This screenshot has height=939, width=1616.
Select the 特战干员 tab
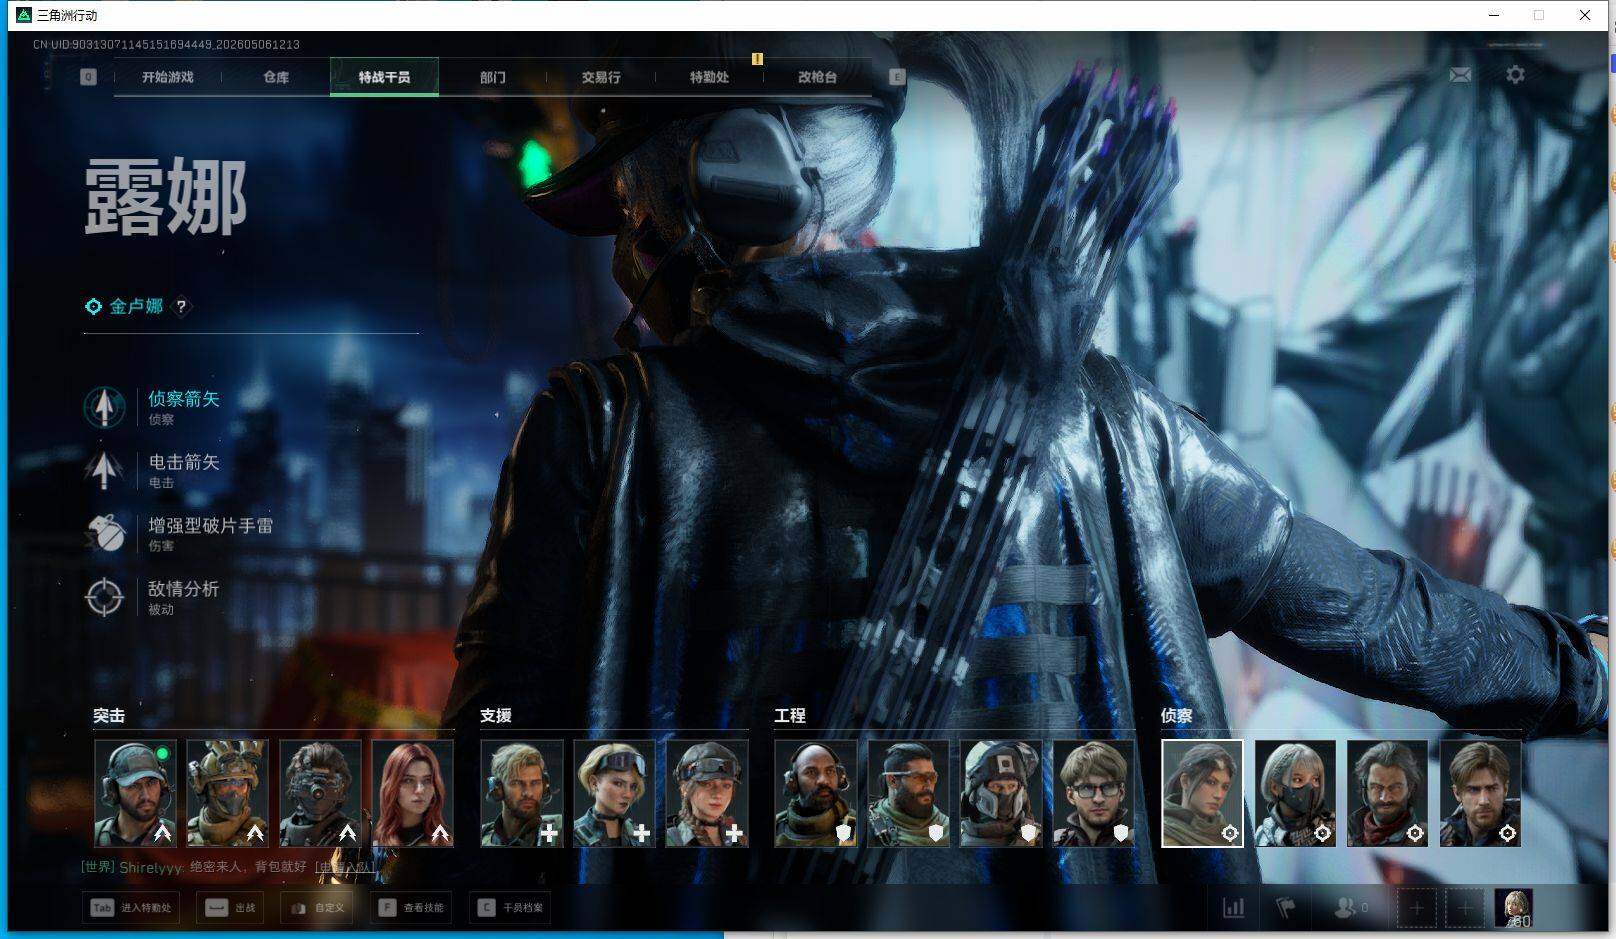pyautogui.click(x=384, y=77)
